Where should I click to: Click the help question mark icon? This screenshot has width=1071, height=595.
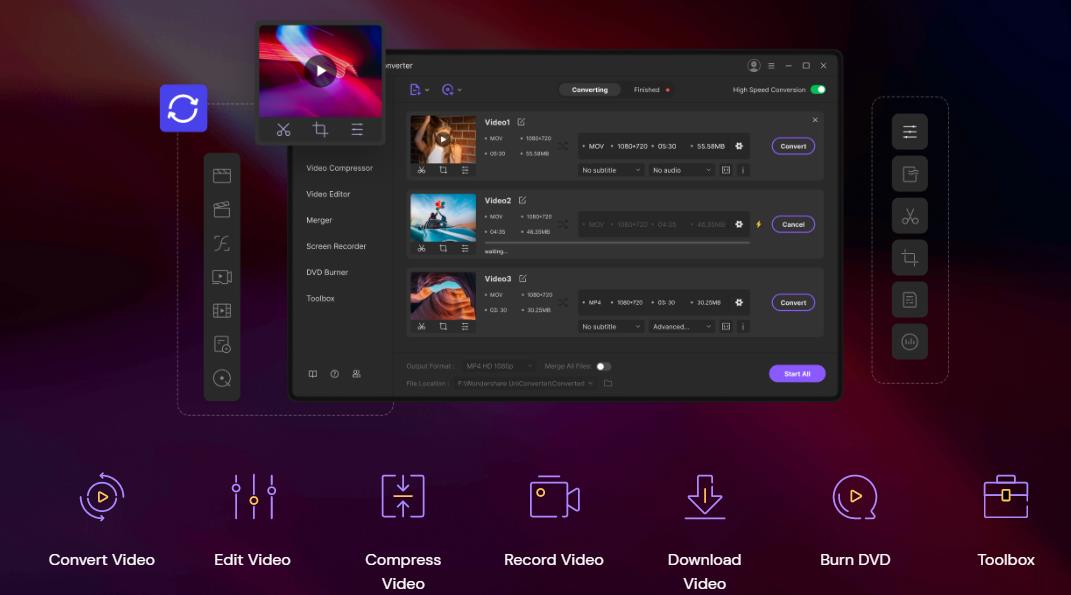point(334,374)
